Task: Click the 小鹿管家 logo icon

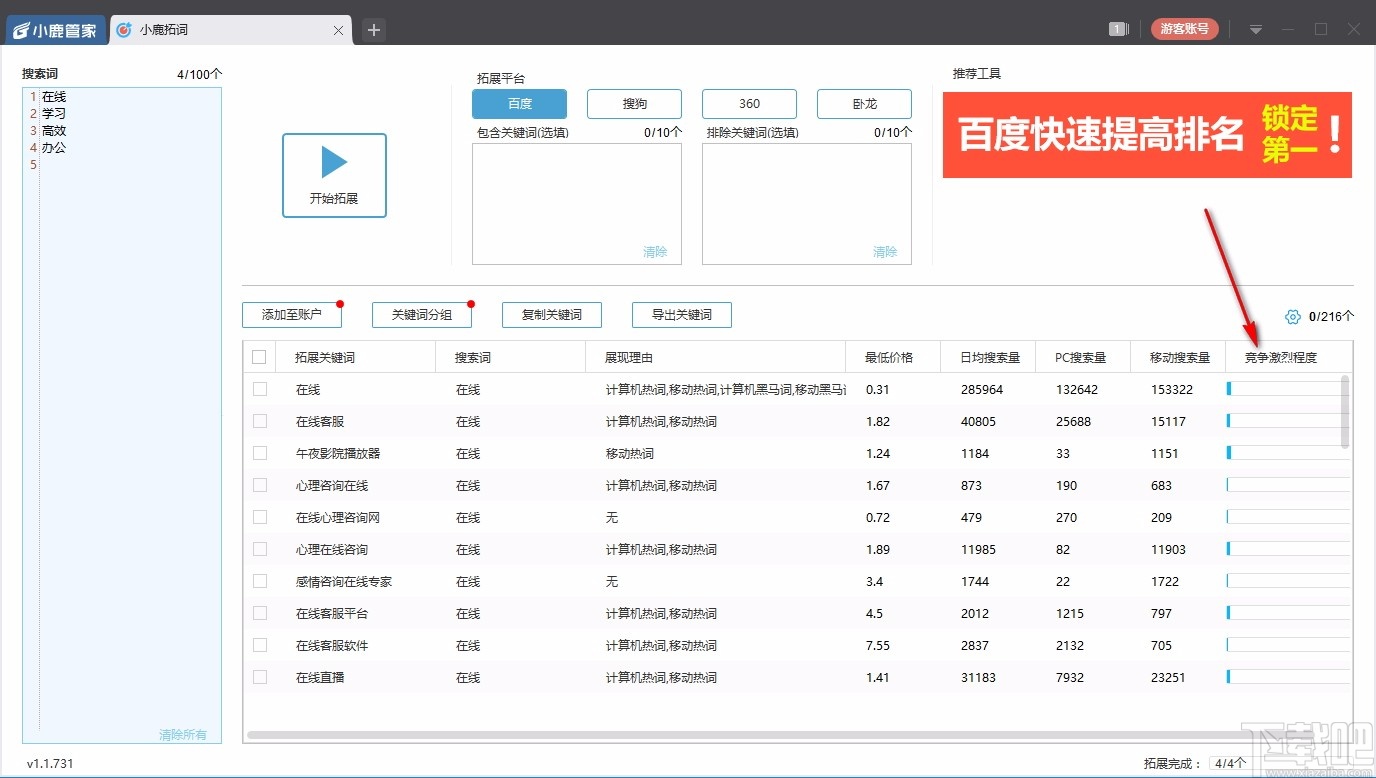Action: [22, 29]
